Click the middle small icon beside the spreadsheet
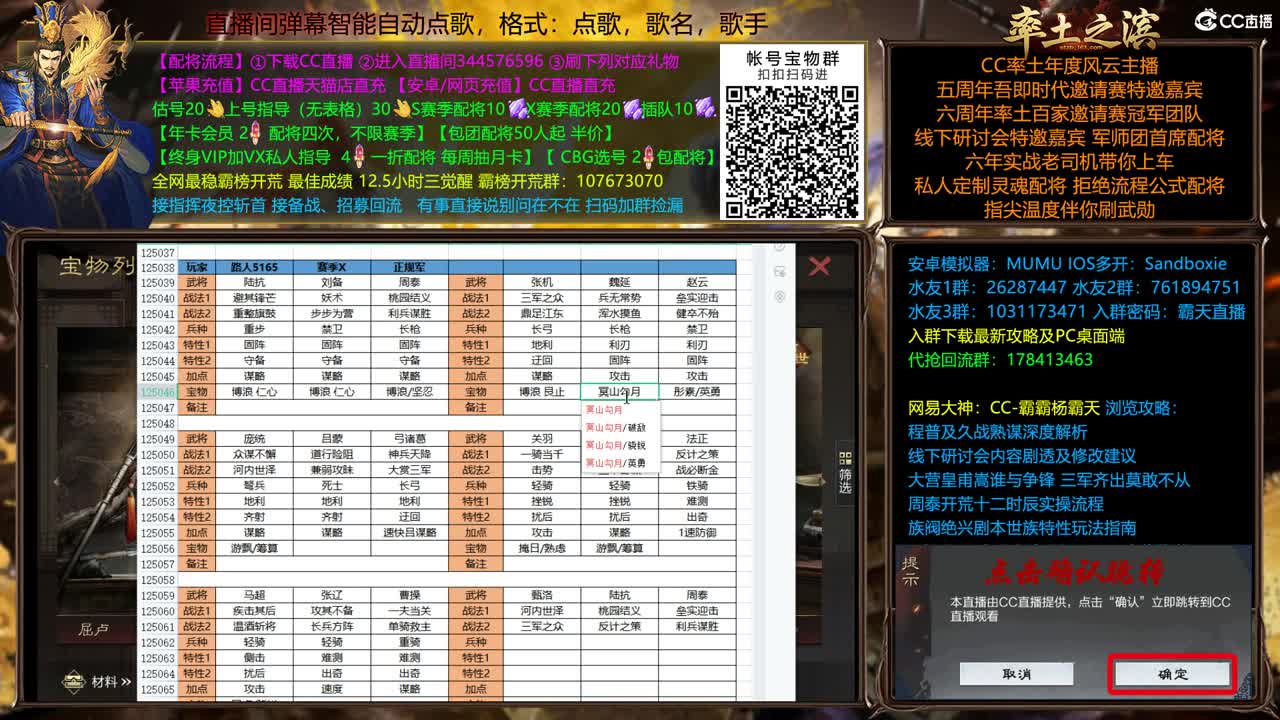Image resolution: width=1280 pixels, height=720 pixels. [780, 273]
